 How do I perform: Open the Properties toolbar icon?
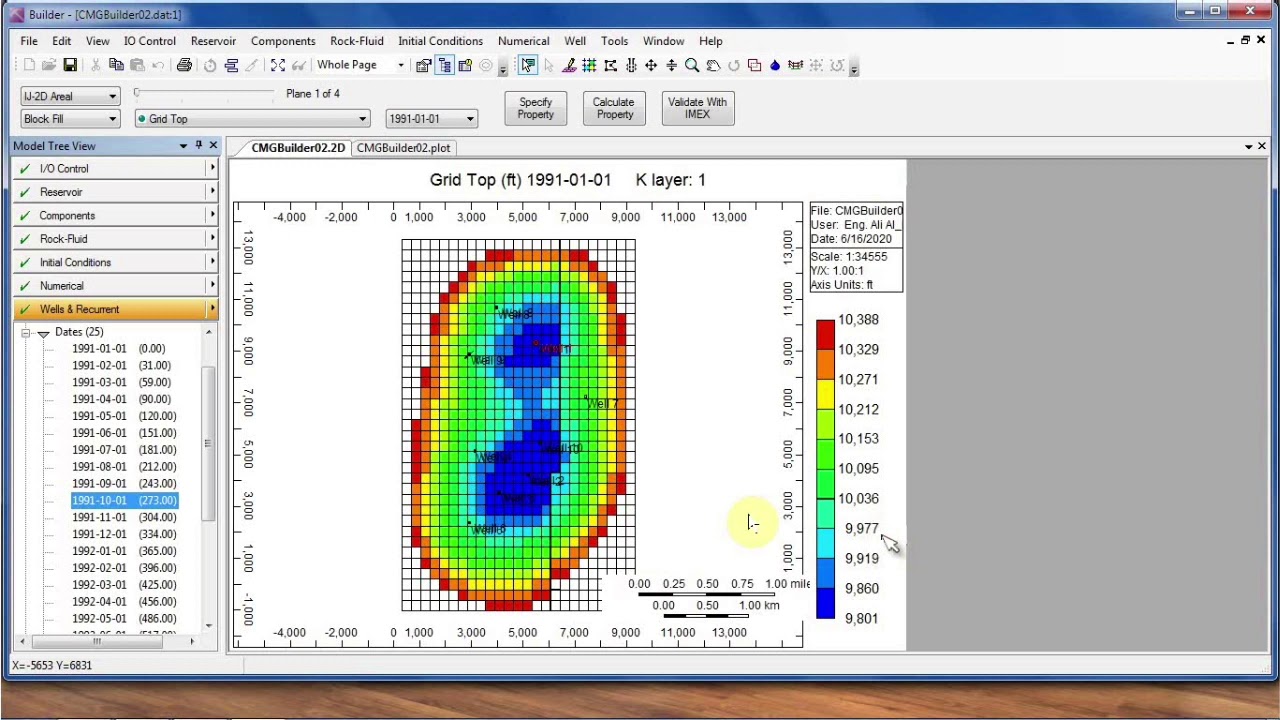(x=423, y=66)
